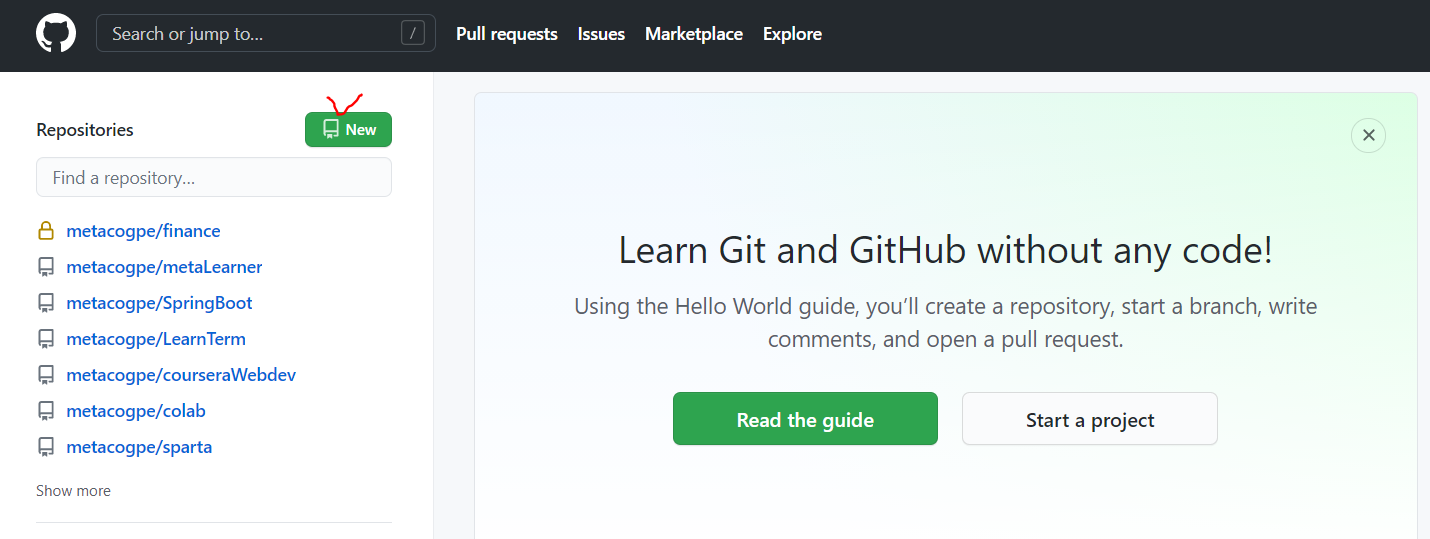The image size is (1430, 539).
Task: Click the repo icon beside metacogpe/LearnTerm
Action: tap(46, 339)
